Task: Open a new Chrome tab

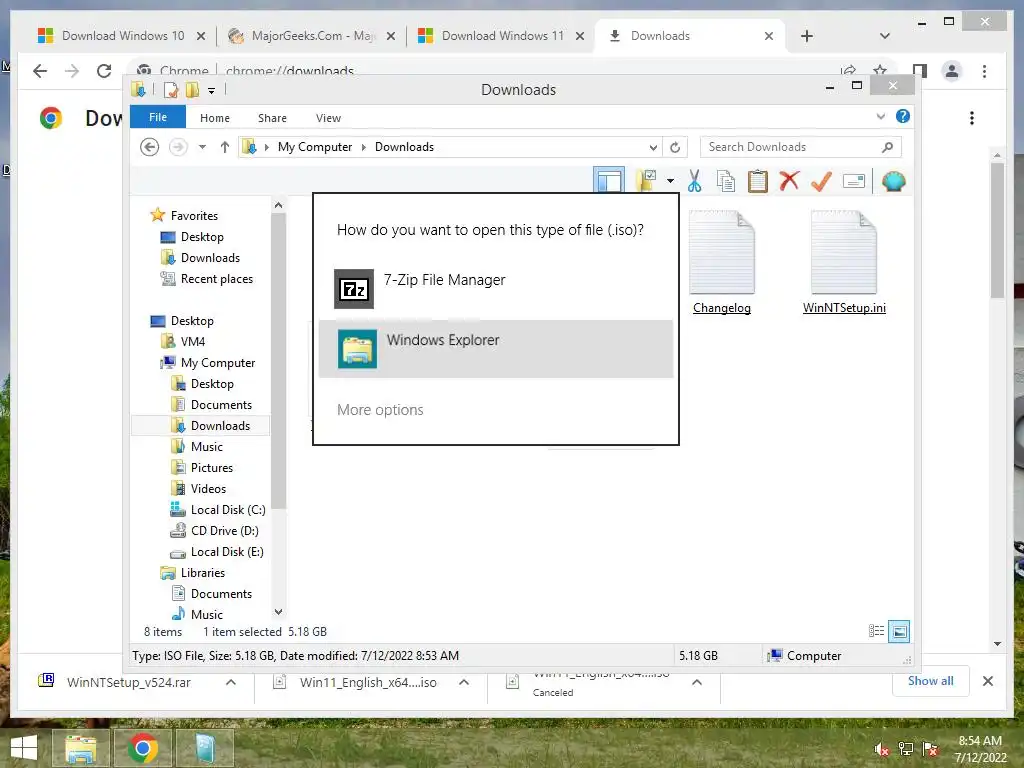Action: [x=807, y=36]
